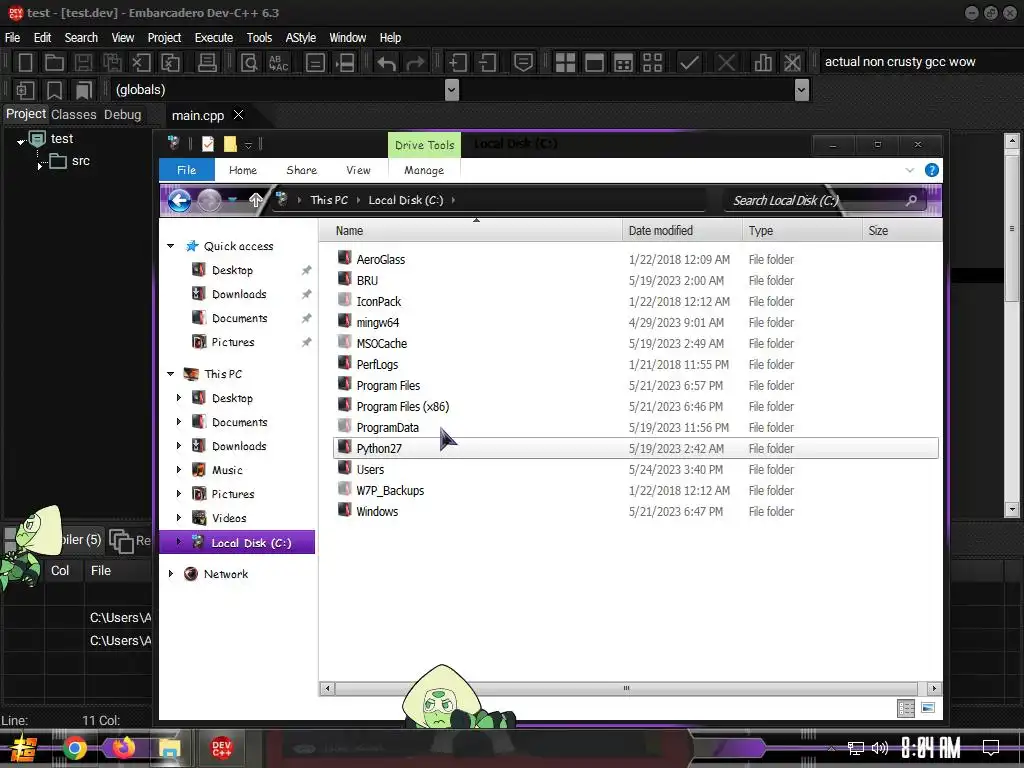Click the Delete Profiling Information icon
This screenshot has height=768, width=1024.
pyautogui.click(x=792, y=63)
